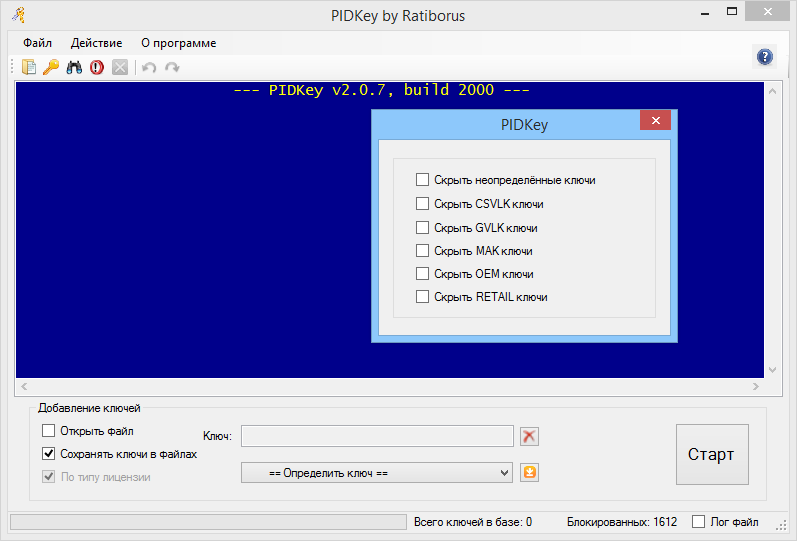Image resolution: width=797 pixels, height=541 pixels.
Task: Click the documents copy icon in toolbar
Action: (x=29, y=67)
